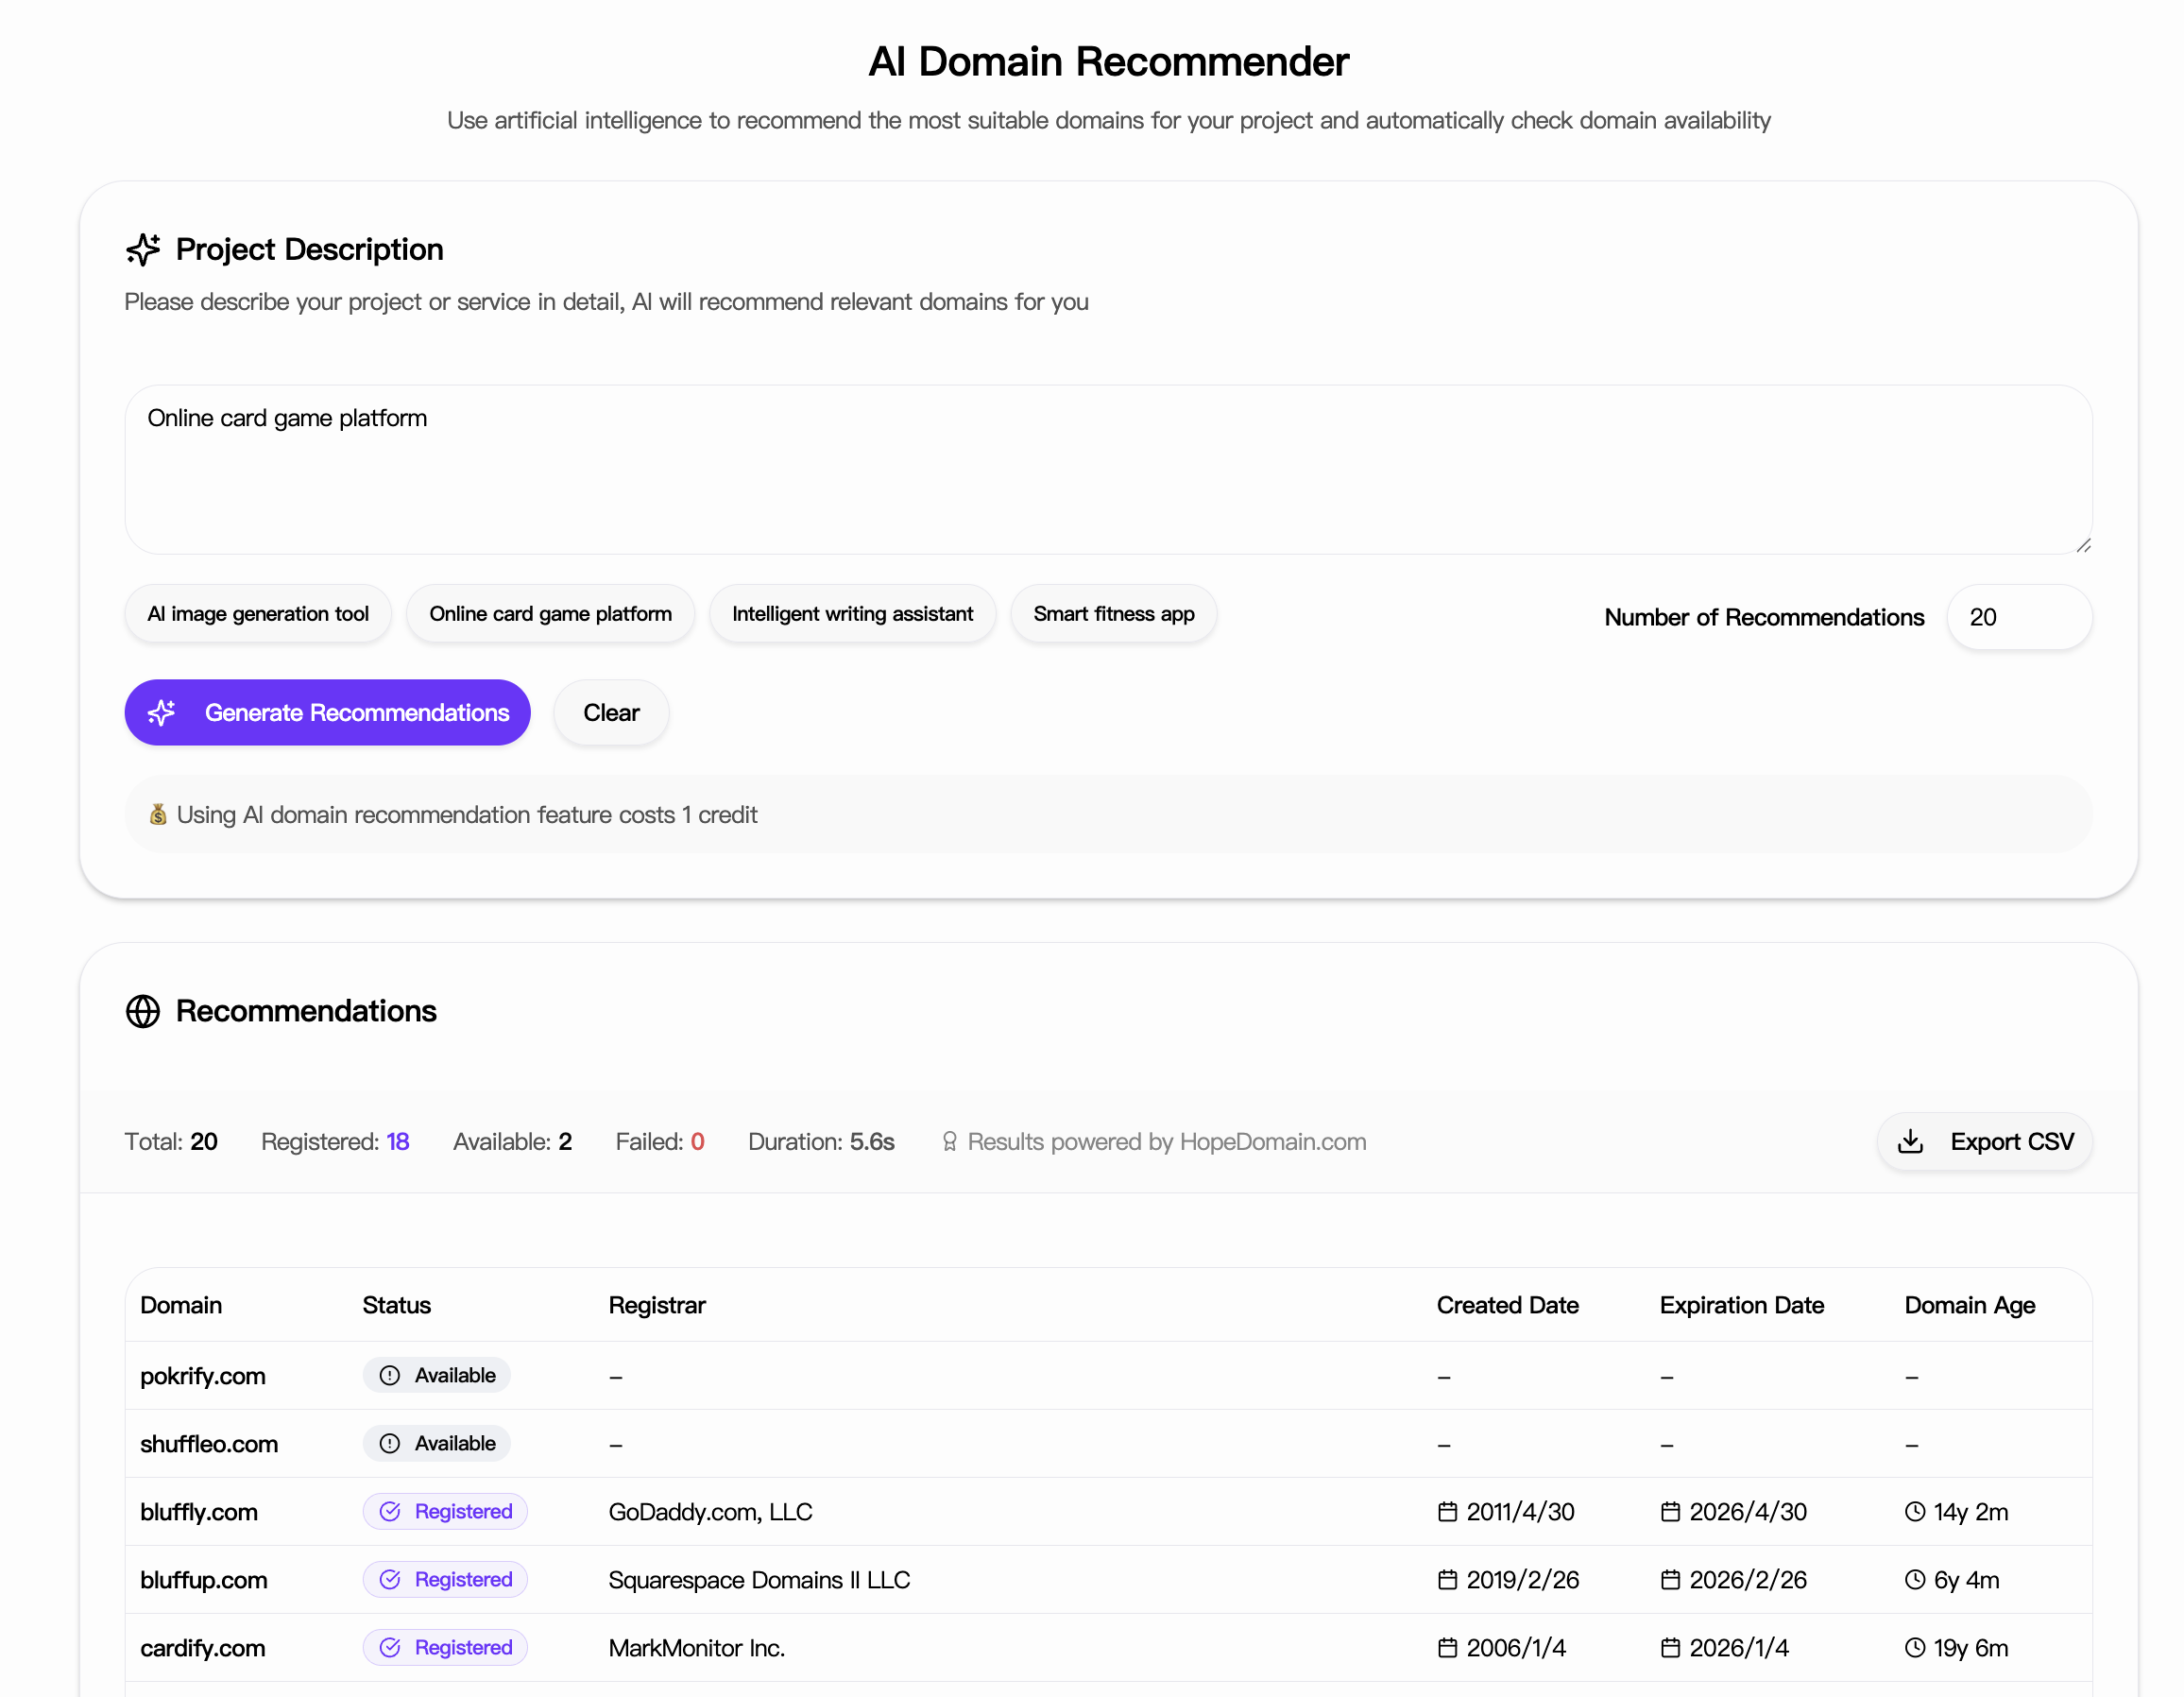Click the sparkle icon in the Generate Recommendations button

pyautogui.click(x=162, y=712)
